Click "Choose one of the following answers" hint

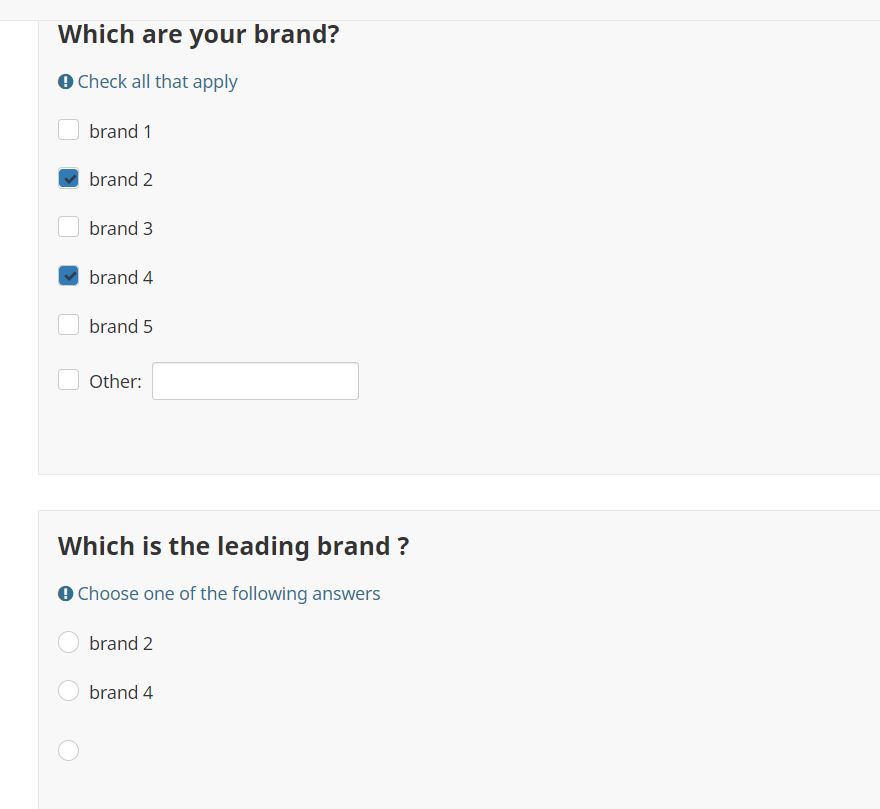[x=229, y=594]
